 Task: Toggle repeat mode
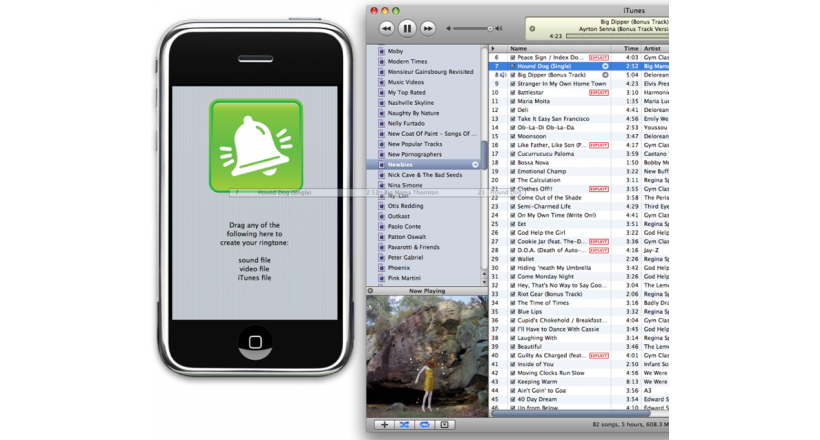click(425, 425)
